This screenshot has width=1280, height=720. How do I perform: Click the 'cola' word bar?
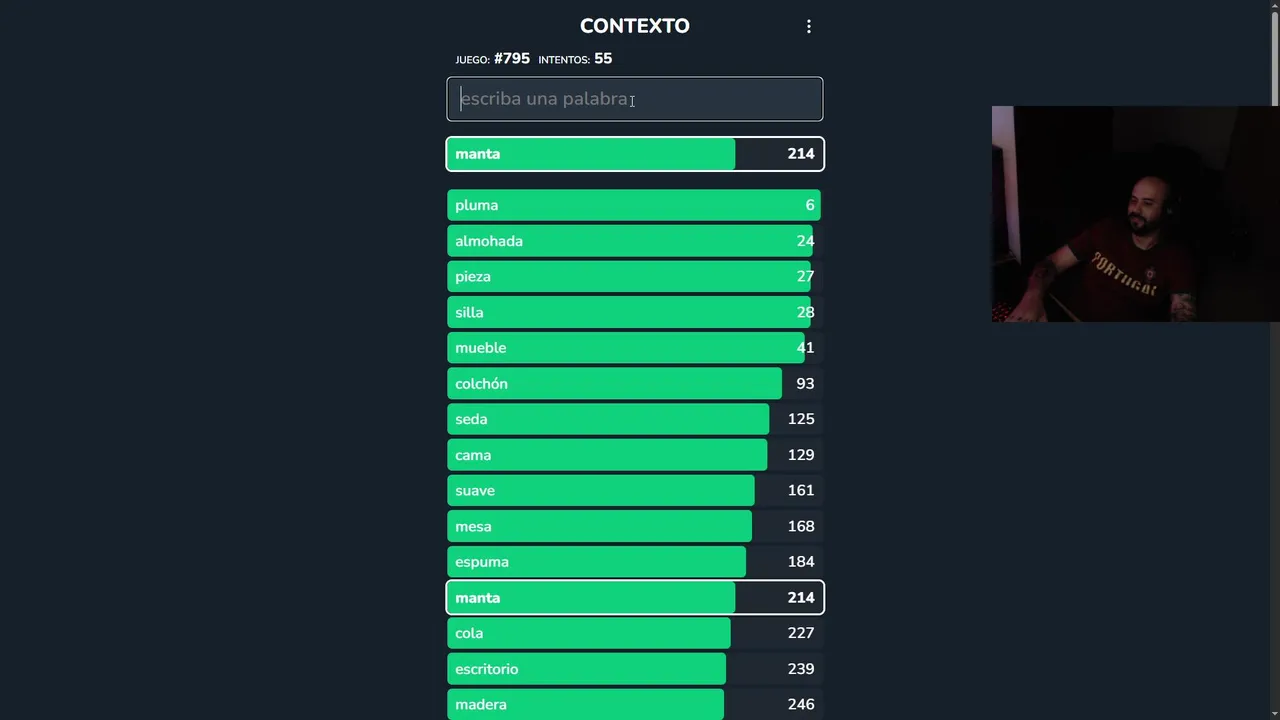coord(634,633)
